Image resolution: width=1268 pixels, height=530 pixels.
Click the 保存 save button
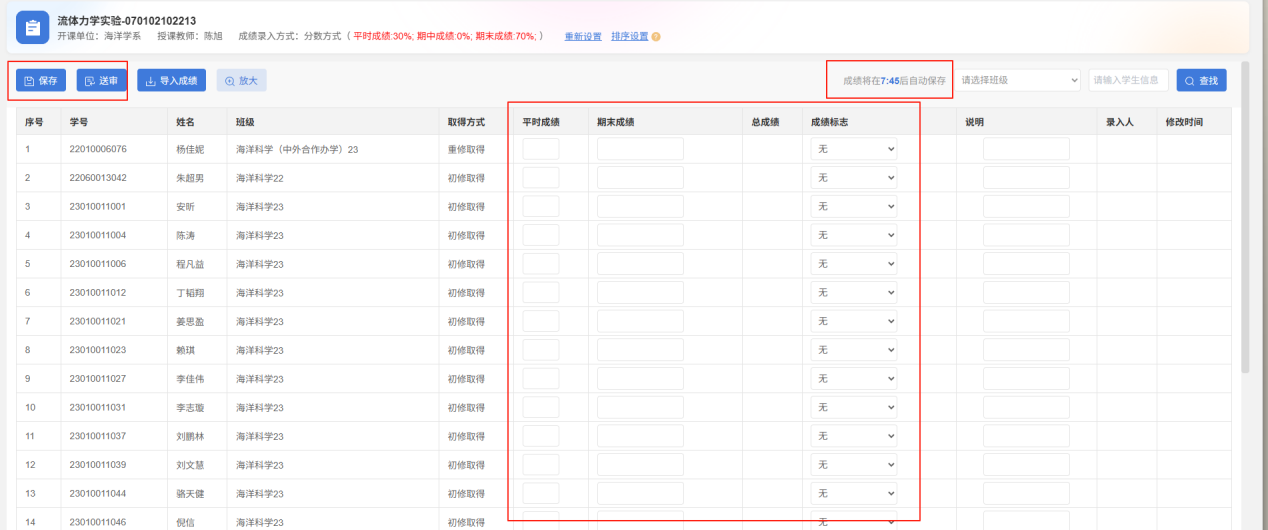pos(40,81)
